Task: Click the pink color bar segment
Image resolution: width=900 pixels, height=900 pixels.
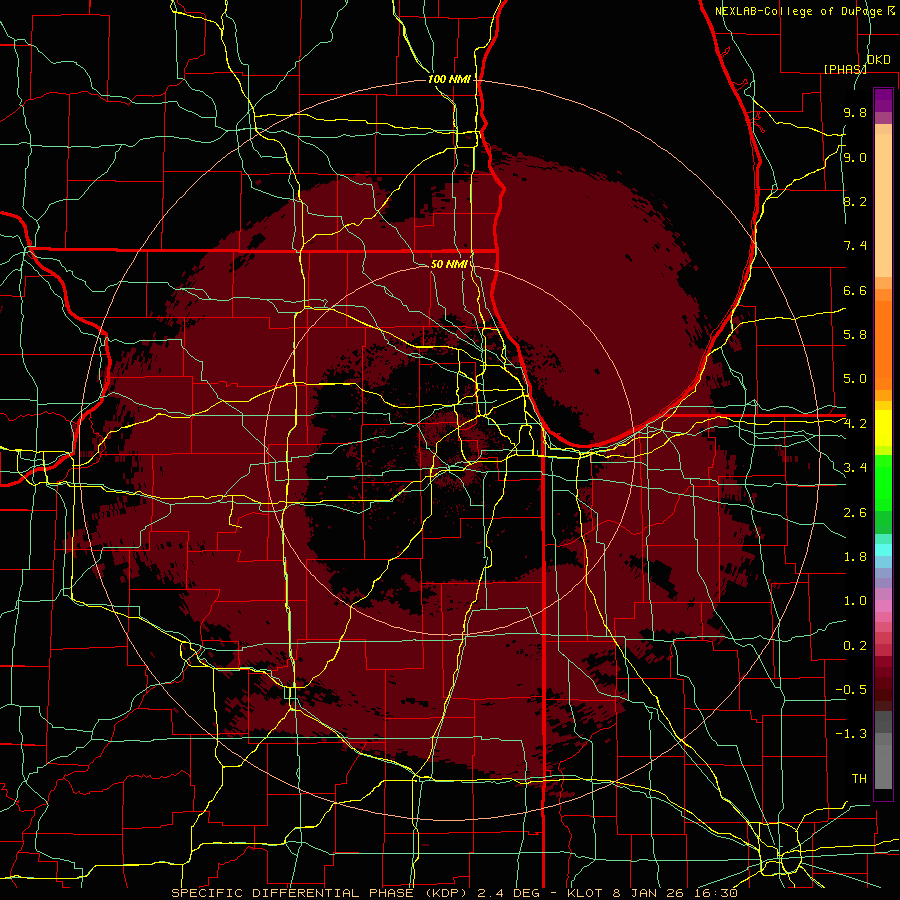Action: click(883, 606)
